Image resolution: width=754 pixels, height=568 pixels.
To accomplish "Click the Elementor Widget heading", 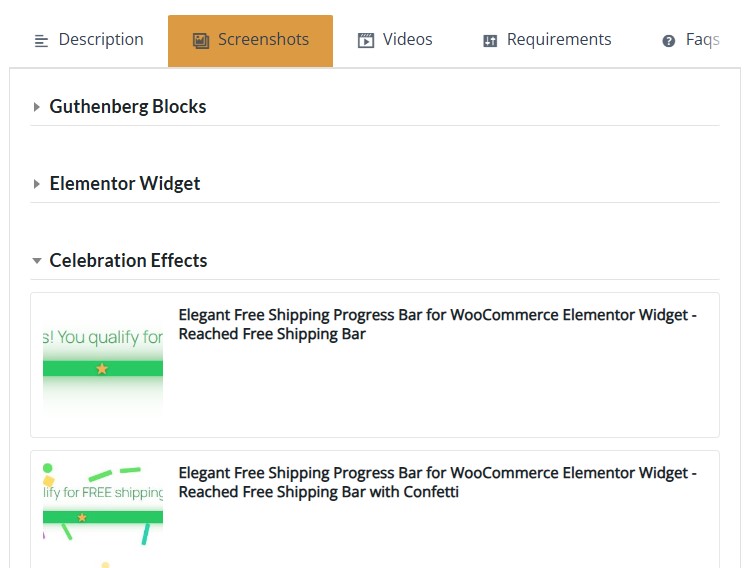I will [125, 184].
